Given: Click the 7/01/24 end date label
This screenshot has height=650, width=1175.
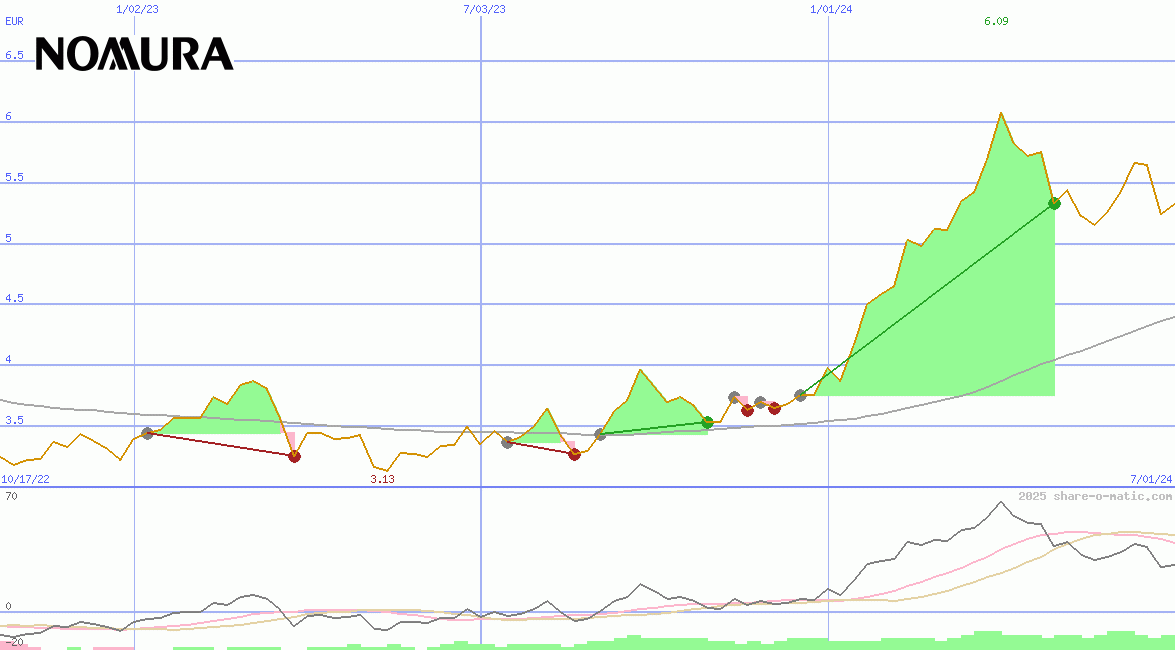Looking at the screenshot, I should click(1150, 480).
